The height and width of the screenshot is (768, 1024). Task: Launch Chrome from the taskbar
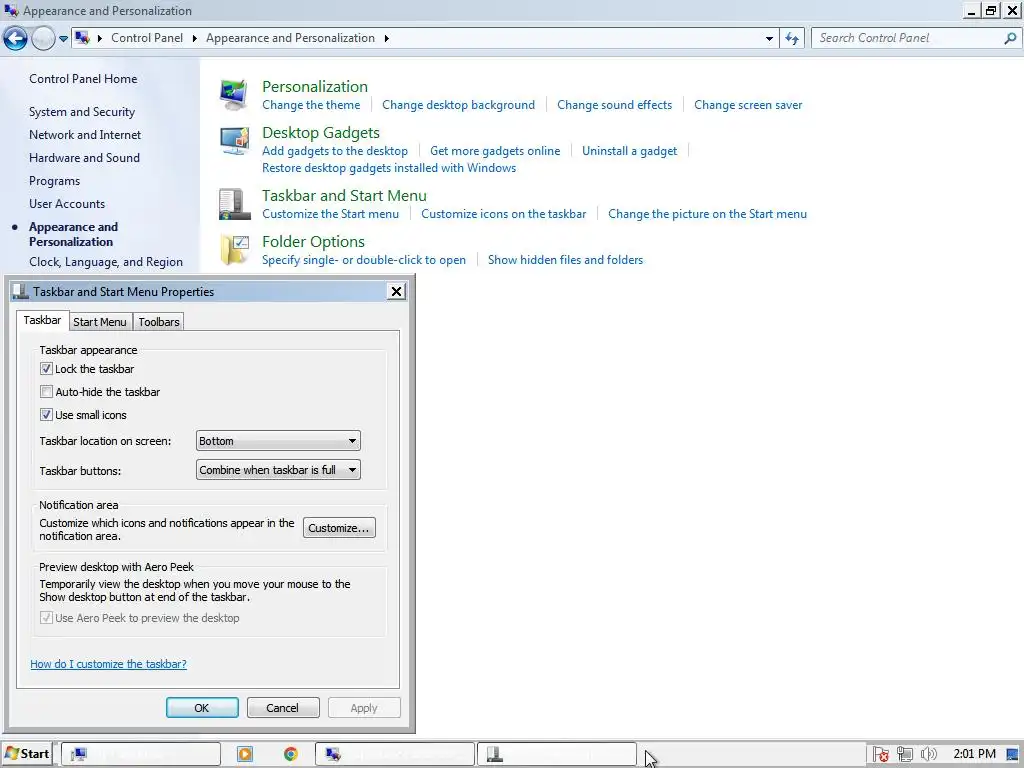(291, 754)
